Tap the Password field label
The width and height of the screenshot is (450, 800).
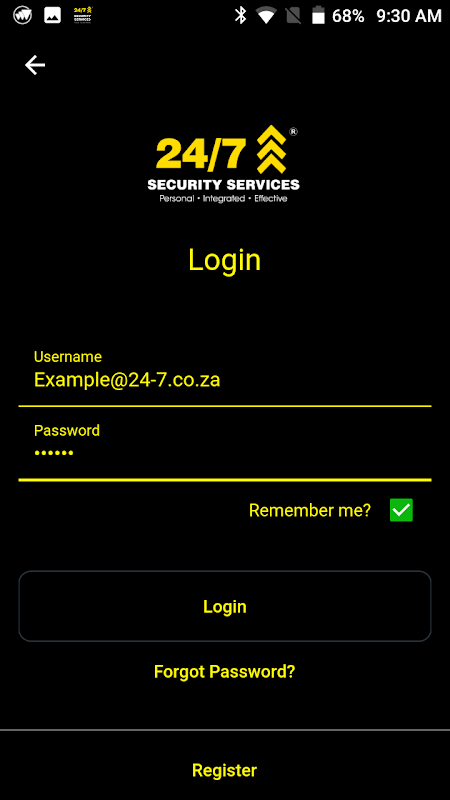click(67, 431)
